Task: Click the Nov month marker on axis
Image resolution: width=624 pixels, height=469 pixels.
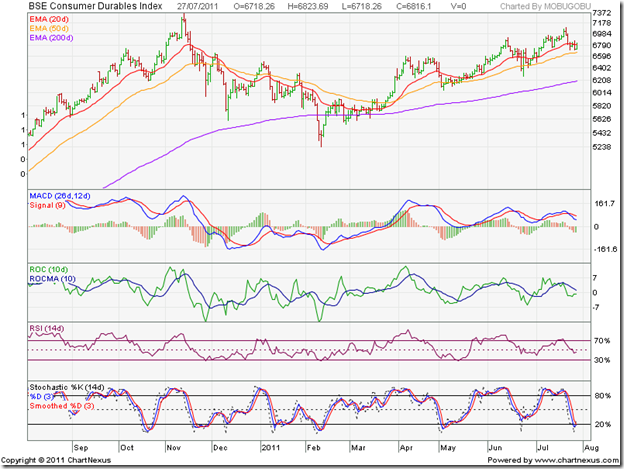Action: (174, 448)
